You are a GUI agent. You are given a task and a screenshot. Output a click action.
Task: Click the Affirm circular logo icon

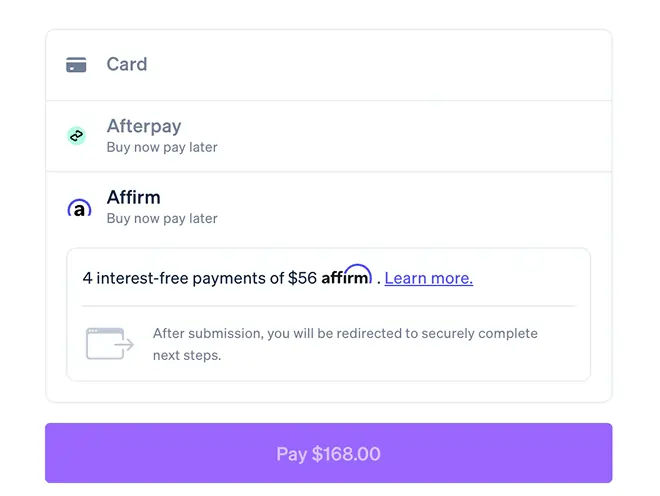click(x=79, y=208)
